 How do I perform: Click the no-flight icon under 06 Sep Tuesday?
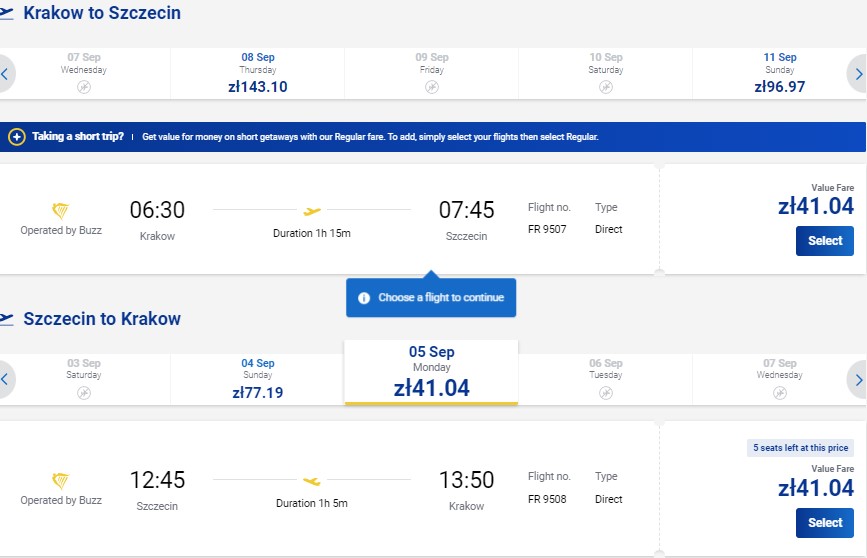coord(606,393)
